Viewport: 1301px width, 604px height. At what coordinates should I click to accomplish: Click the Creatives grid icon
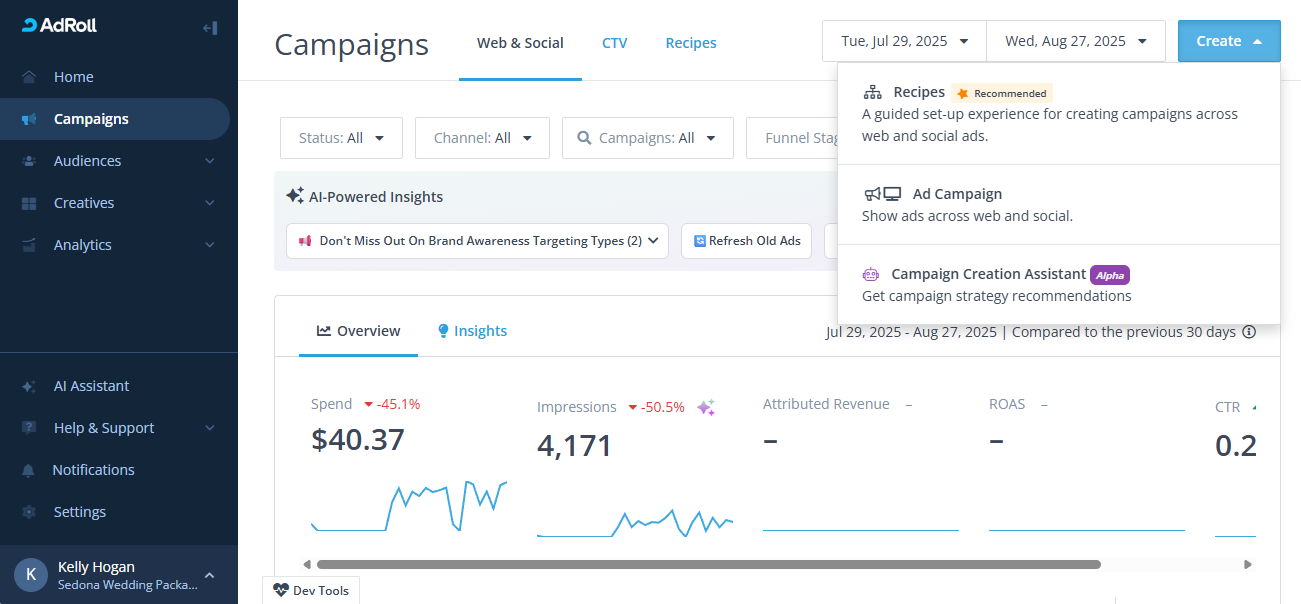(x=29, y=203)
